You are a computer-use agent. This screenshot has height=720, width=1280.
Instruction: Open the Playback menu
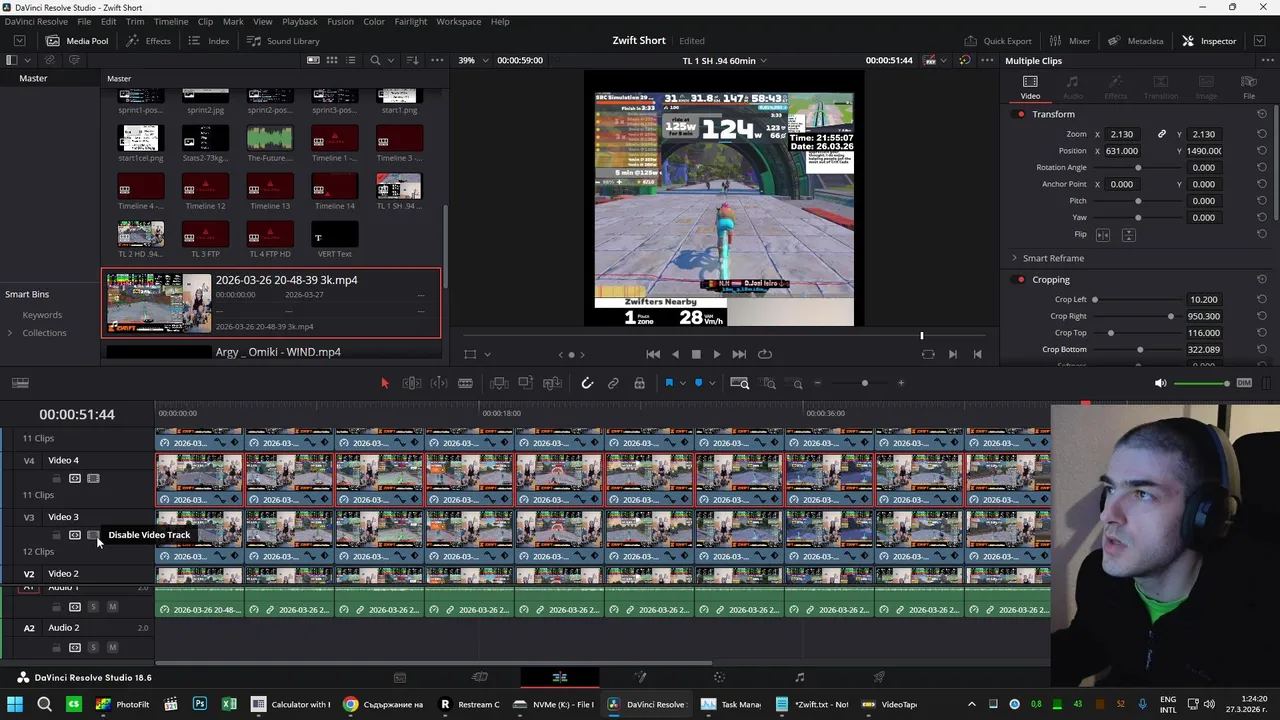pyautogui.click(x=299, y=21)
